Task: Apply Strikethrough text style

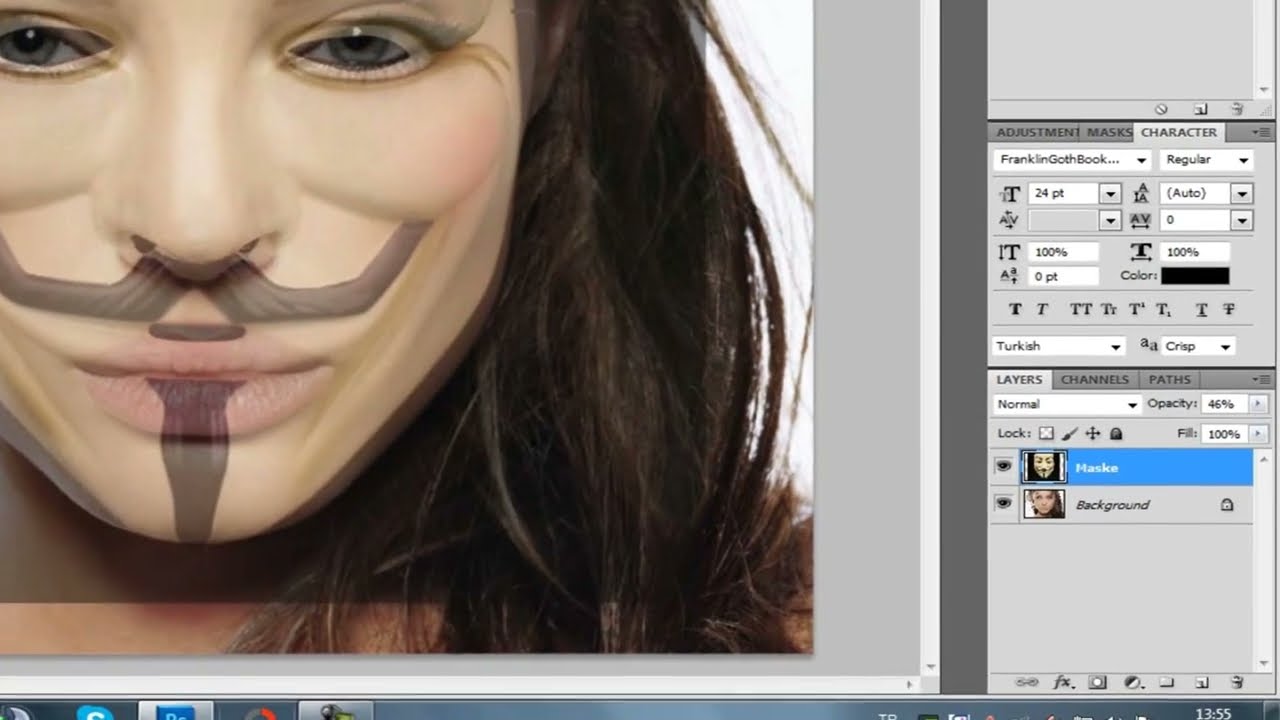Action: click(1229, 310)
